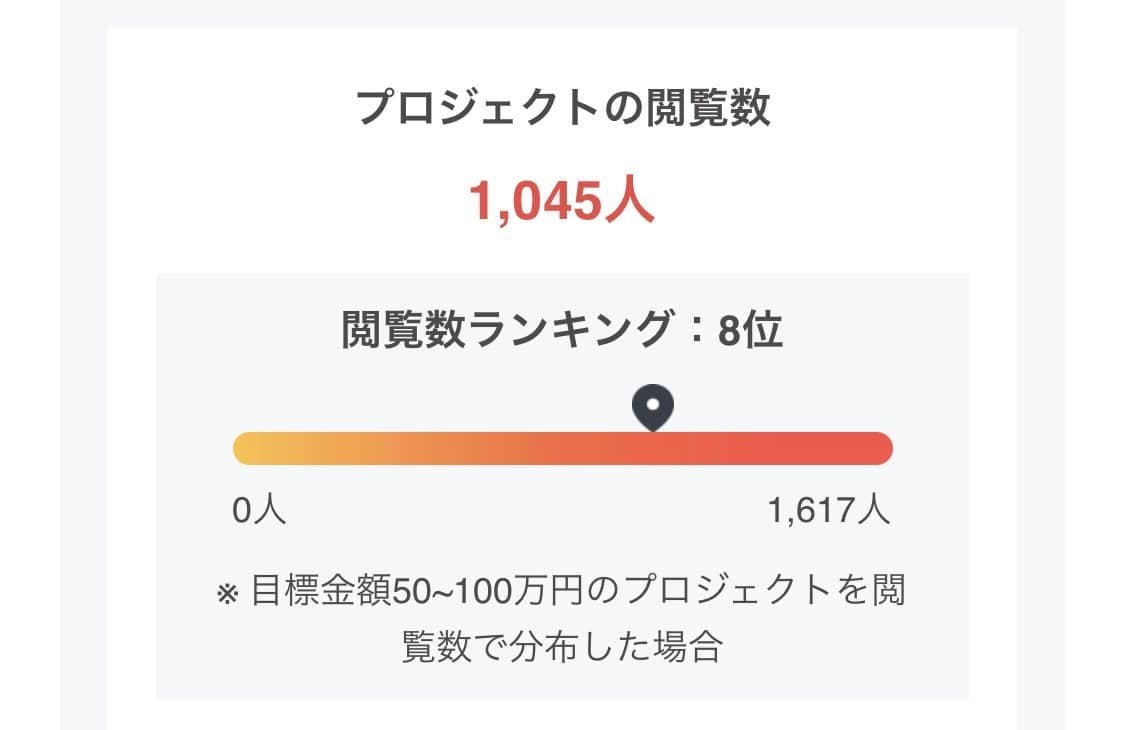Click the 1,617人 maximum label

point(828,511)
